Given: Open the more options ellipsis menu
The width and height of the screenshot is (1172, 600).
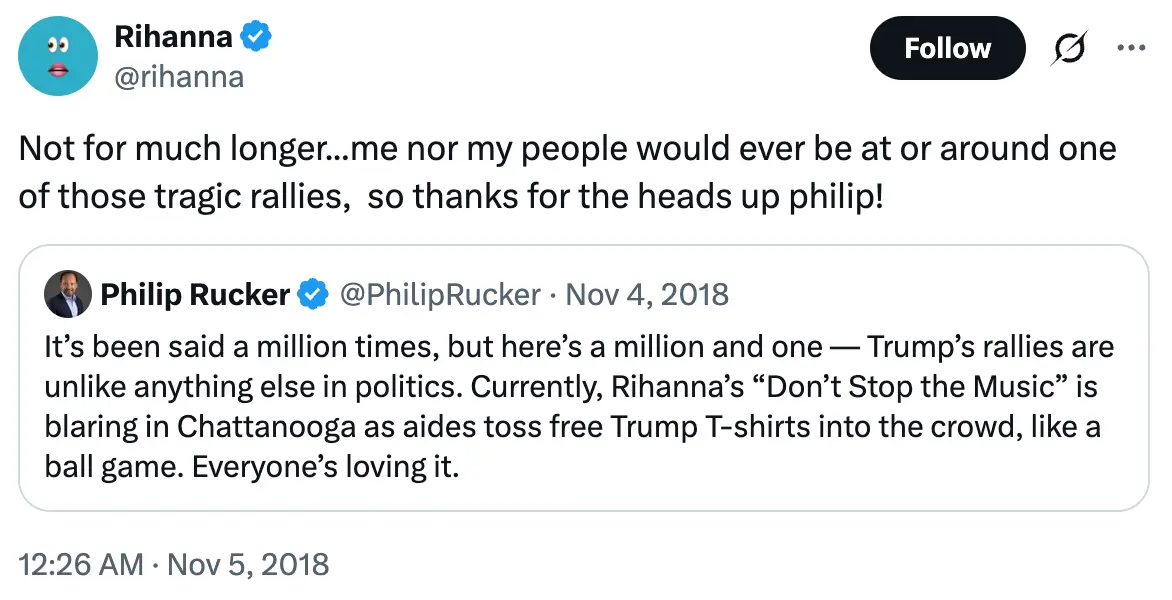Looking at the screenshot, I should pyautogui.click(x=1132, y=47).
